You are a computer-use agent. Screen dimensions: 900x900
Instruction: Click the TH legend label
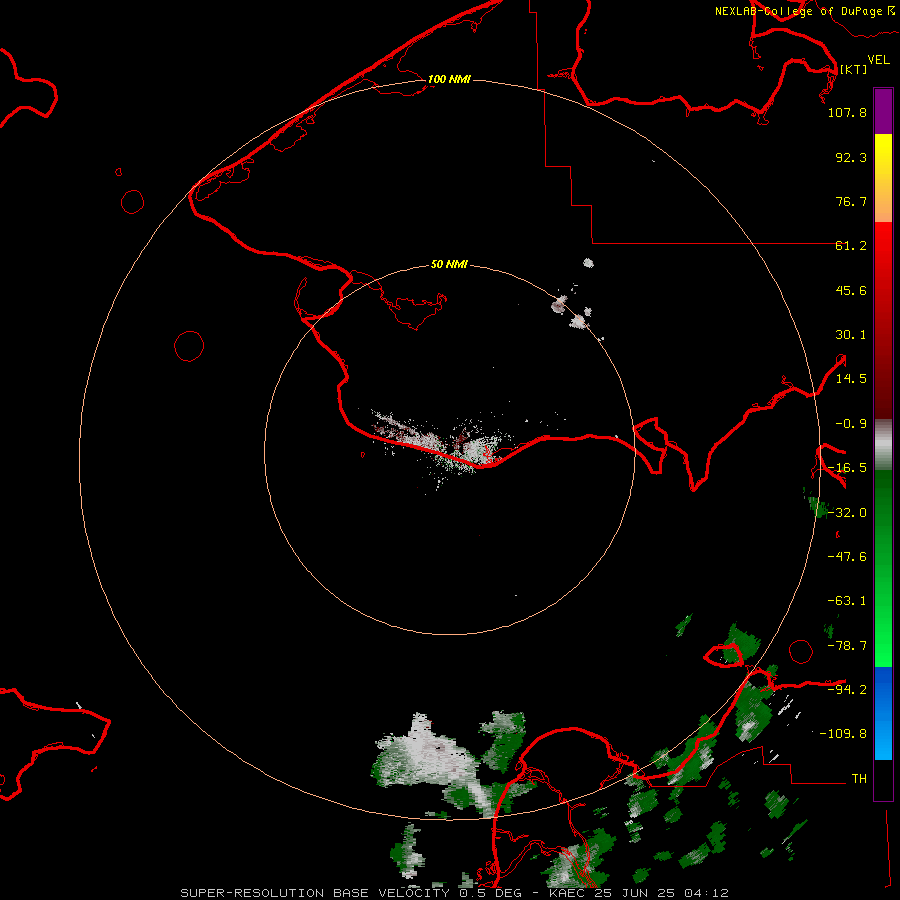click(x=859, y=779)
